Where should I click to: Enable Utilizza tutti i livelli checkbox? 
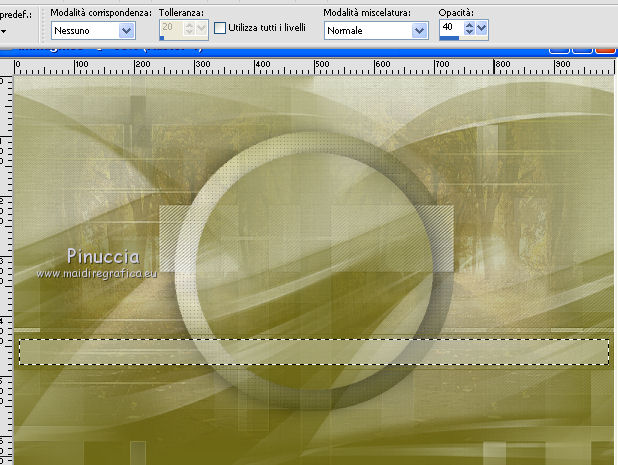coord(220,28)
